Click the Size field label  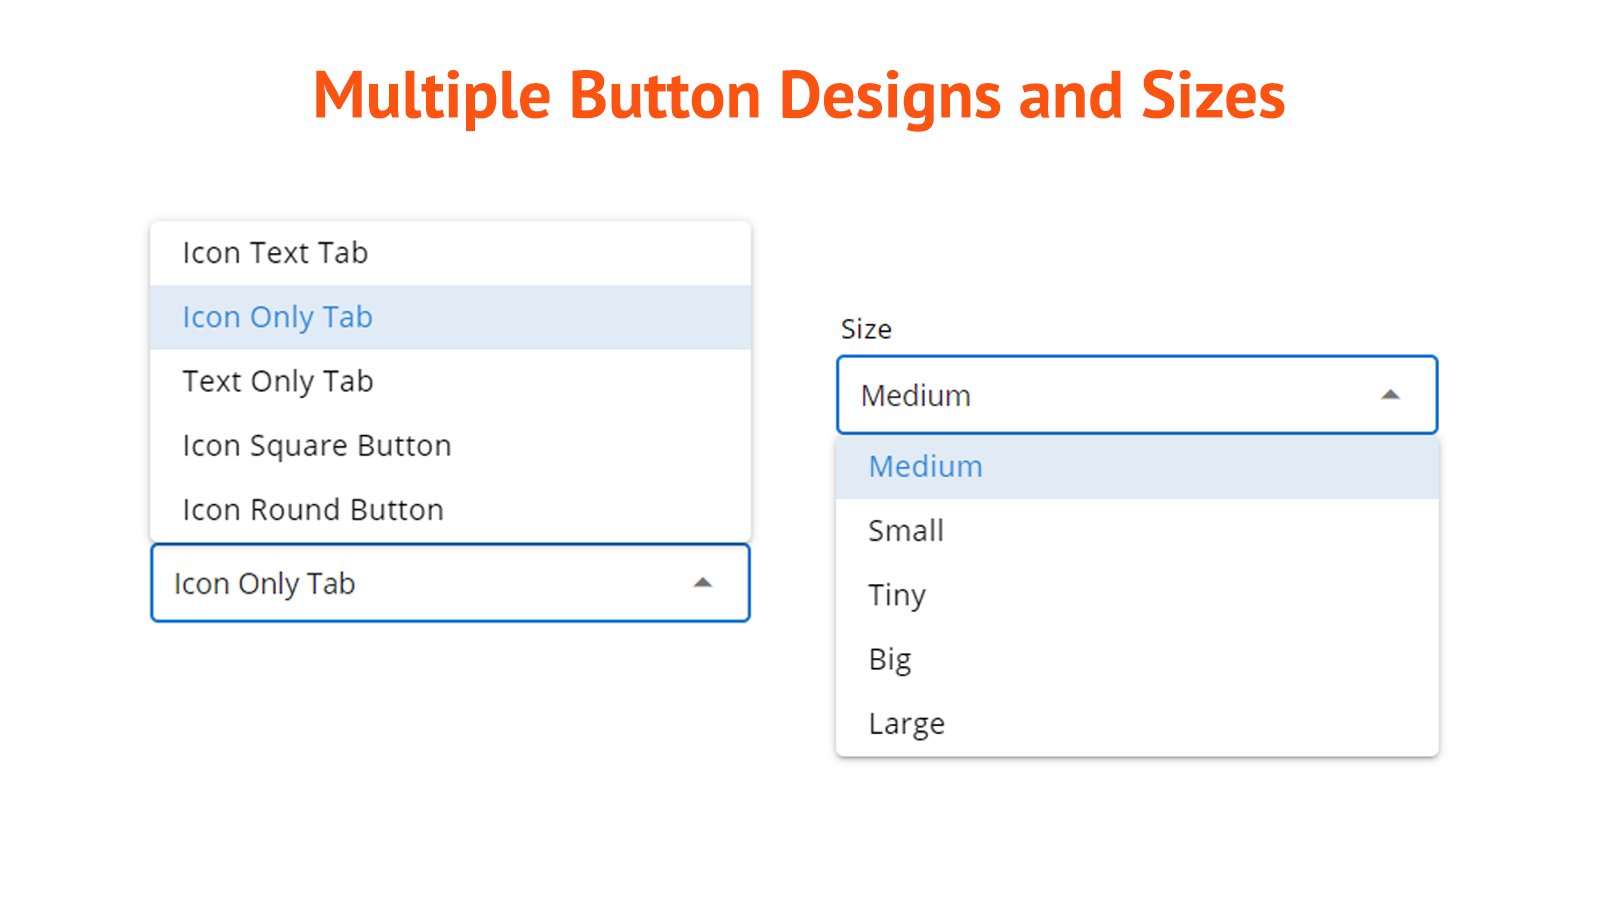click(866, 328)
